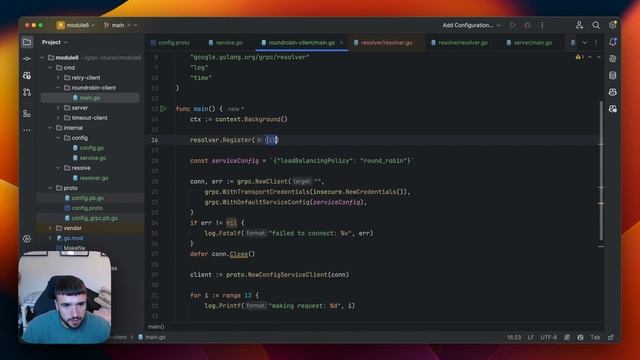Open the Database tool window icon
Viewport: 640px width, 360px height.
pyautogui.click(x=613, y=76)
